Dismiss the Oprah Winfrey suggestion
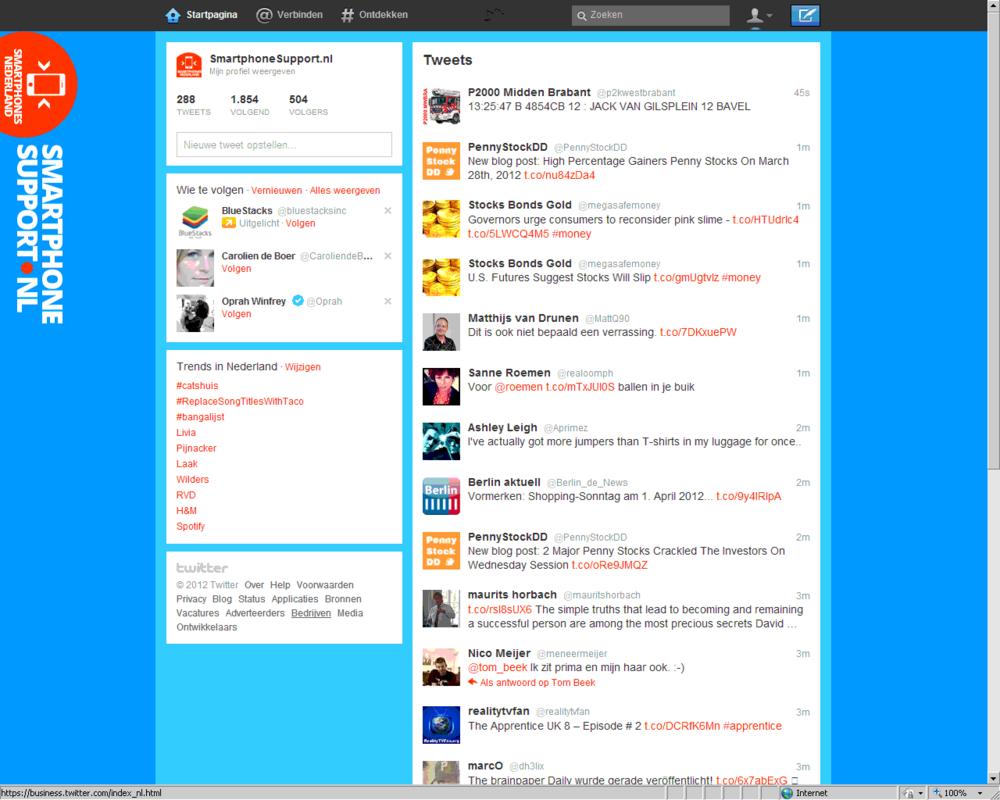The width and height of the screenshot is (1000, 800). pos(388,301)
